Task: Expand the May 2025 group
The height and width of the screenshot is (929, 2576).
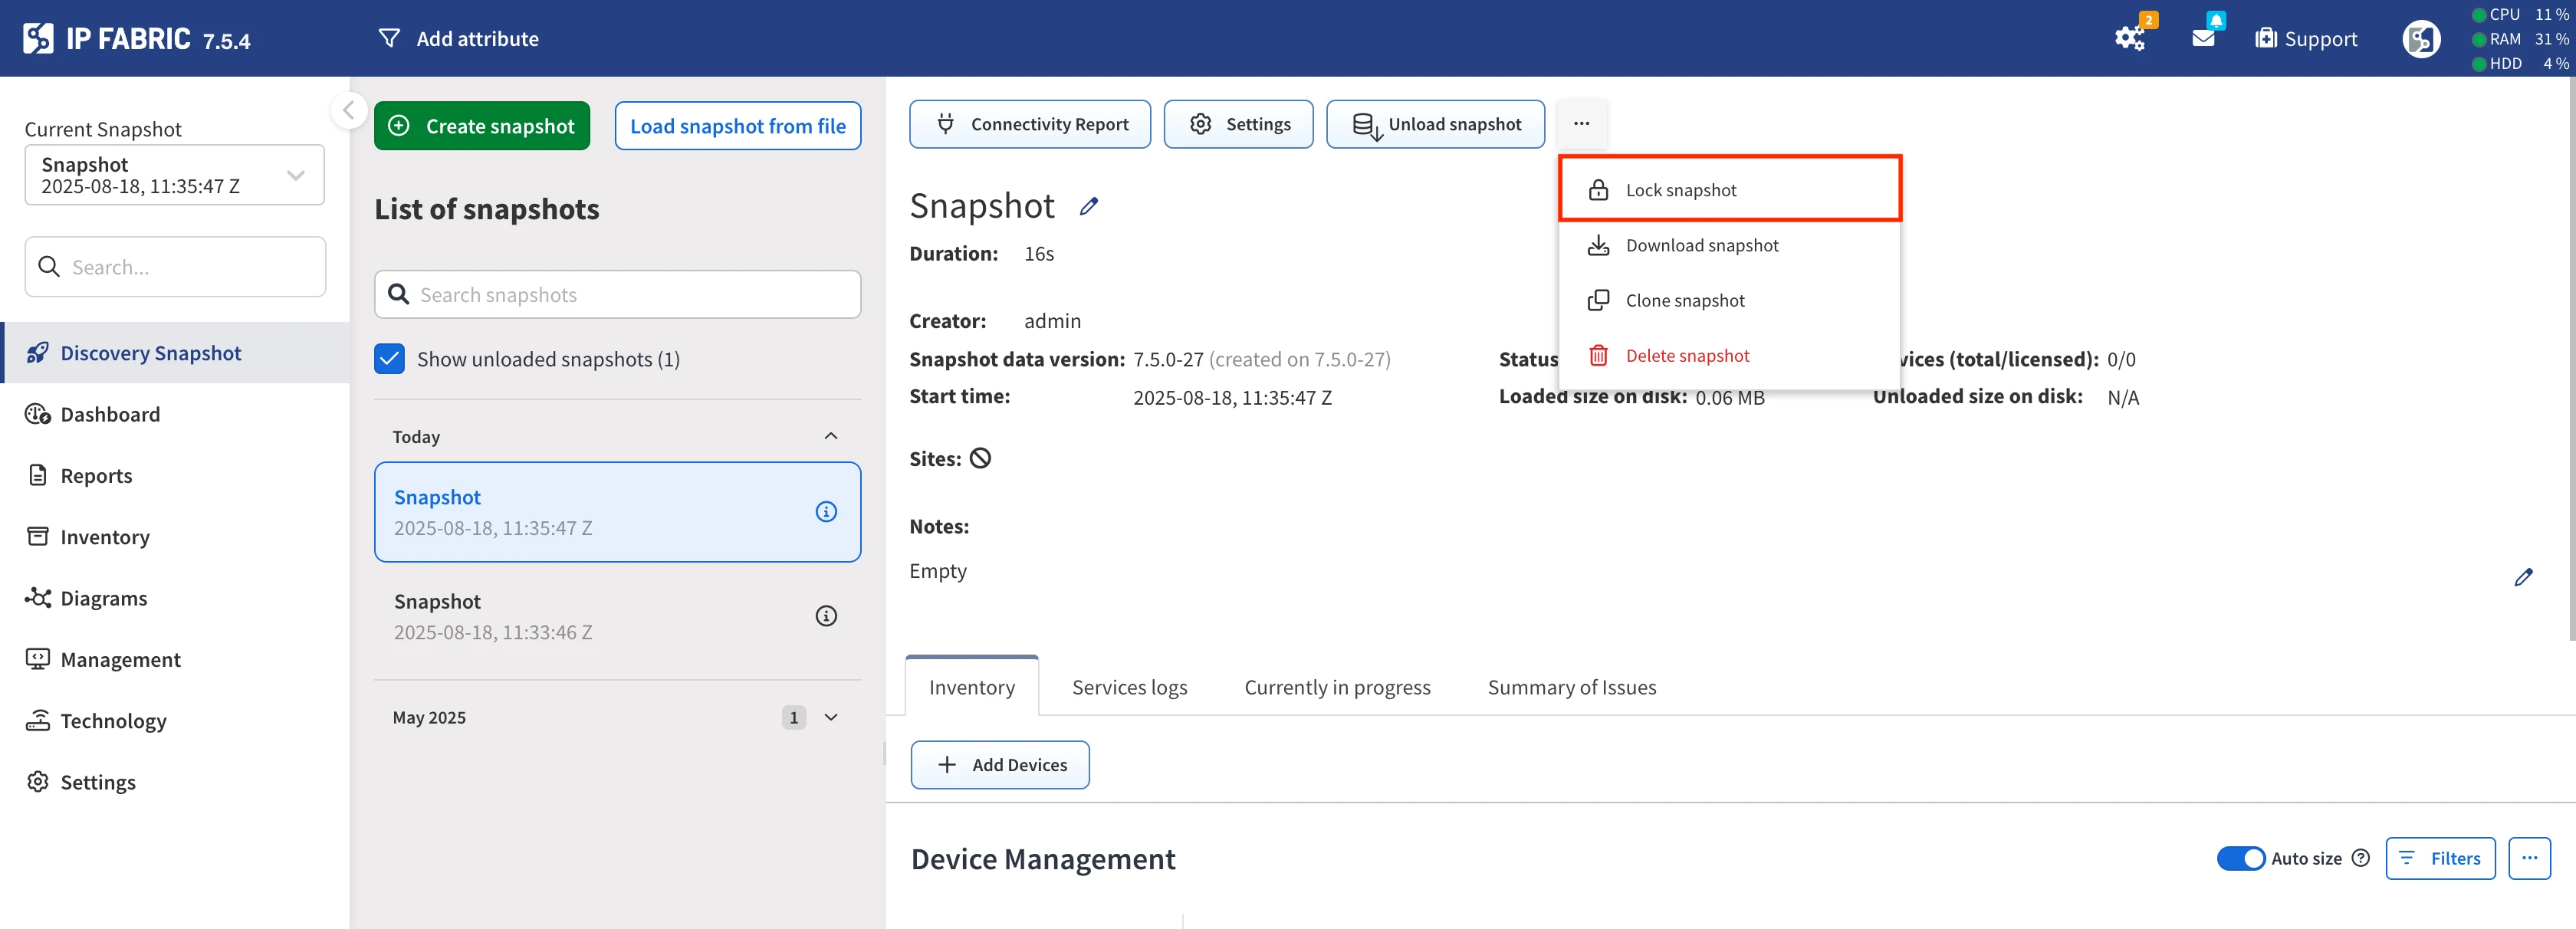Action: pyautogui.click(x=830, y=717)
